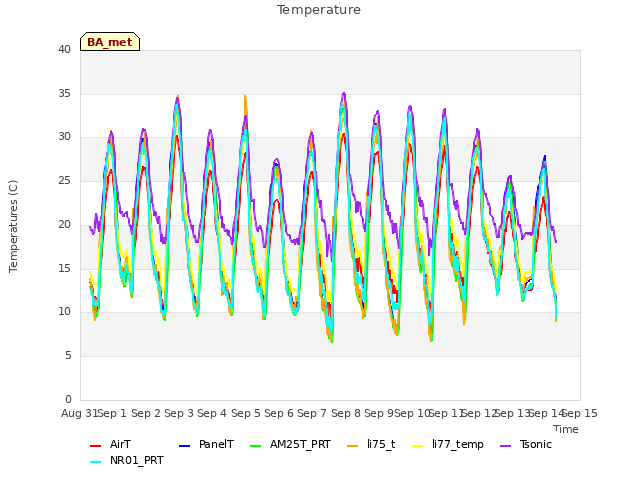Screen dimensions: 640x480
Task: Toggle the AirT legend entry
Action: pos(110,444)
